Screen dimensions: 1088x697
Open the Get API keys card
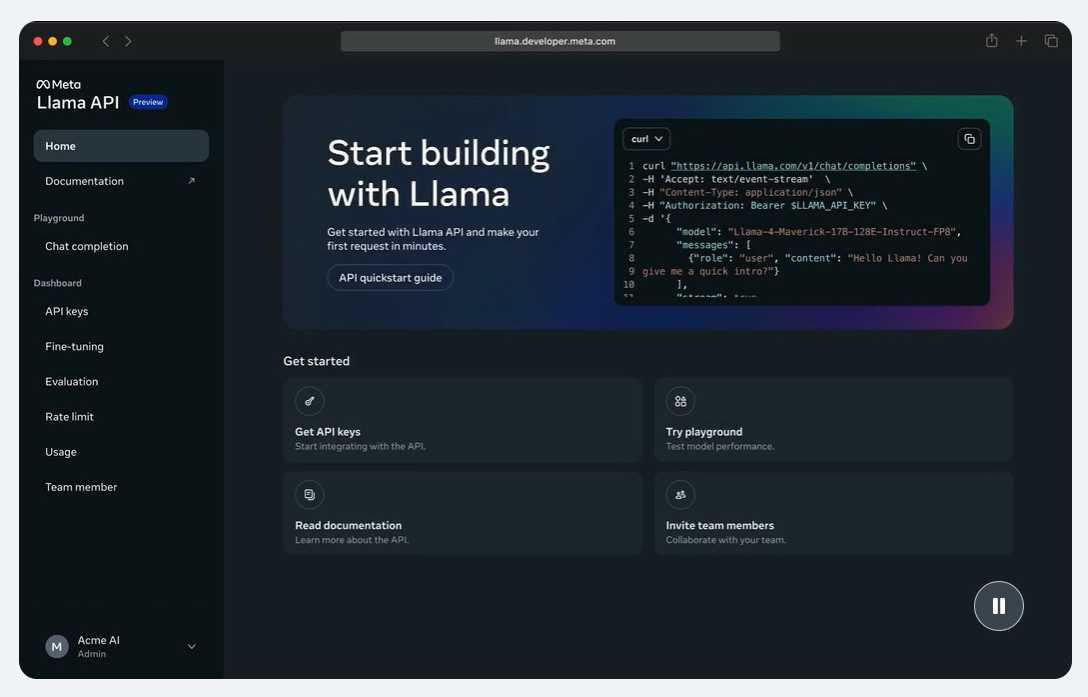click(463, 420)
